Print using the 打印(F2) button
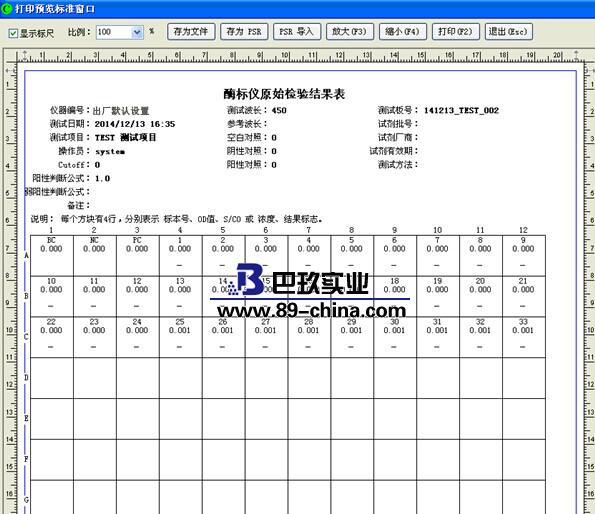595x514 pixels. coord(456,31)
